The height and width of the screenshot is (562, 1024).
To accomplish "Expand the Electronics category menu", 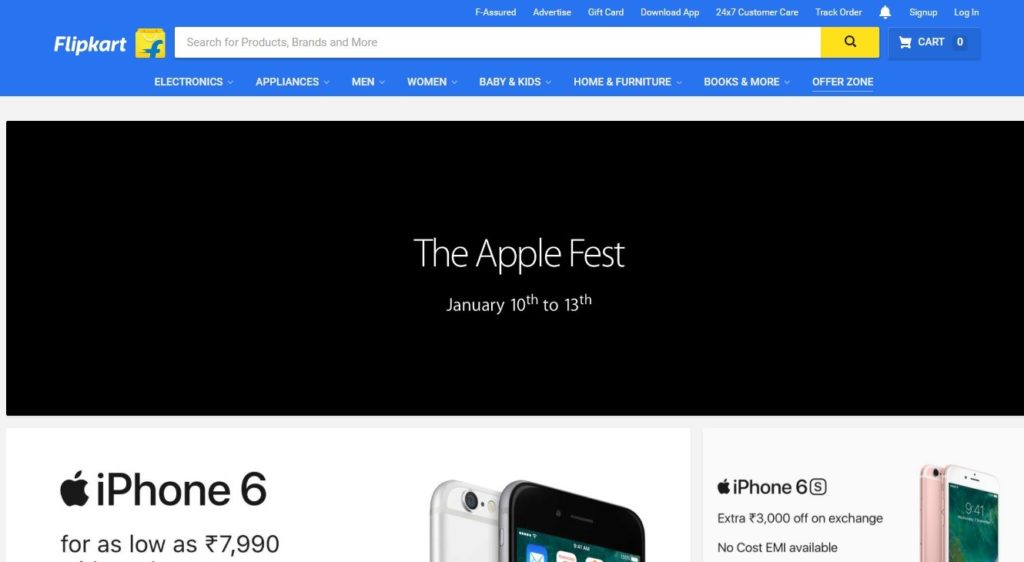I will (193, 82).
